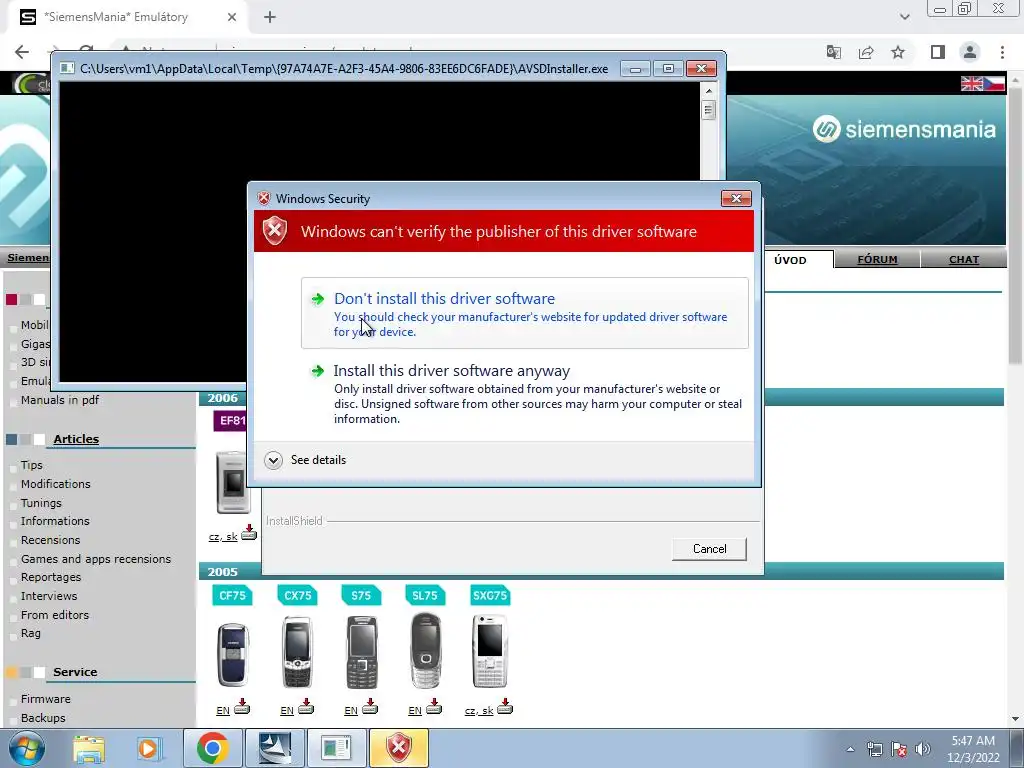Switch to Chrome on taskbar
Image resolution: width=1024 pixels, height=768 pixels.
pos(212,748)
